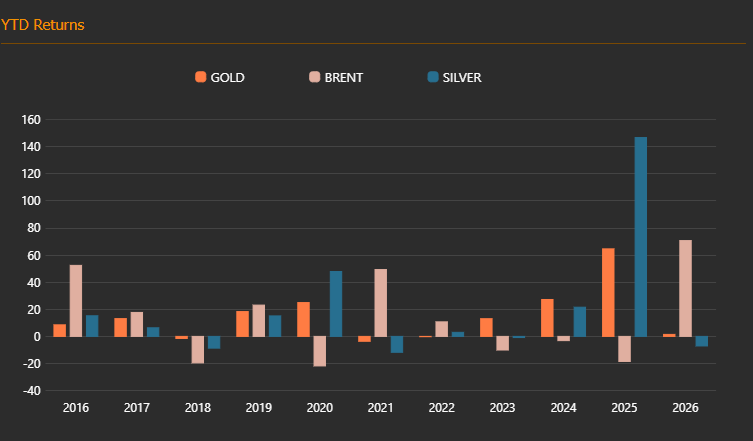The height and width of the screenshot is (441, 753).
Task: Click the 2023 x-axis label
Action: click(502, 408)
